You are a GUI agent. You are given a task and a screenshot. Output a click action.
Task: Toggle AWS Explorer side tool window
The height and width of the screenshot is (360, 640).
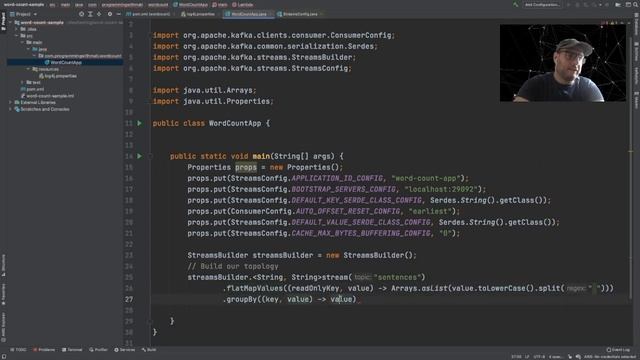tap(3, 327)
